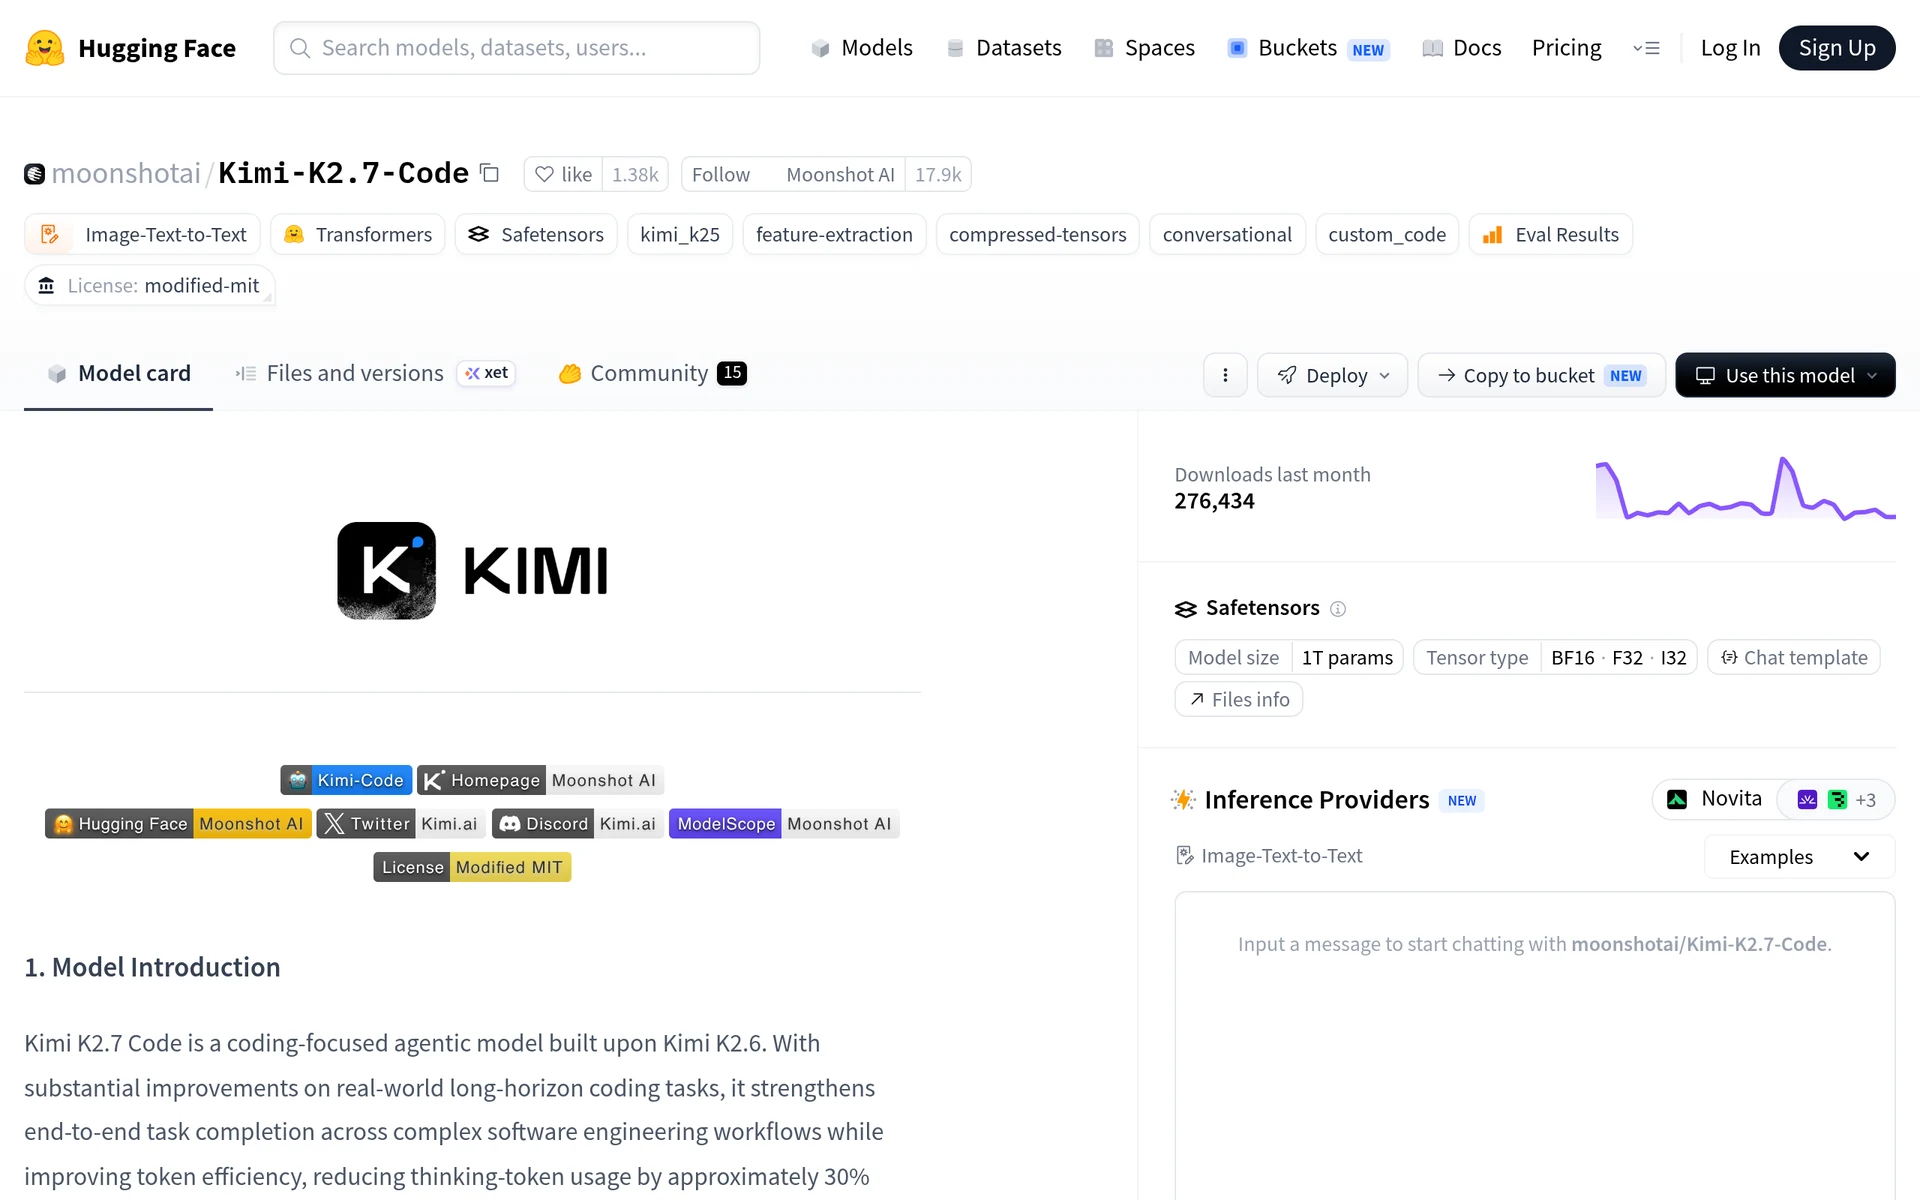Select the compressed-tensors tag
Image resolution: width=1920 pixels, height=1200 pixels.
pyautogui.click(x=1038, y=234)
